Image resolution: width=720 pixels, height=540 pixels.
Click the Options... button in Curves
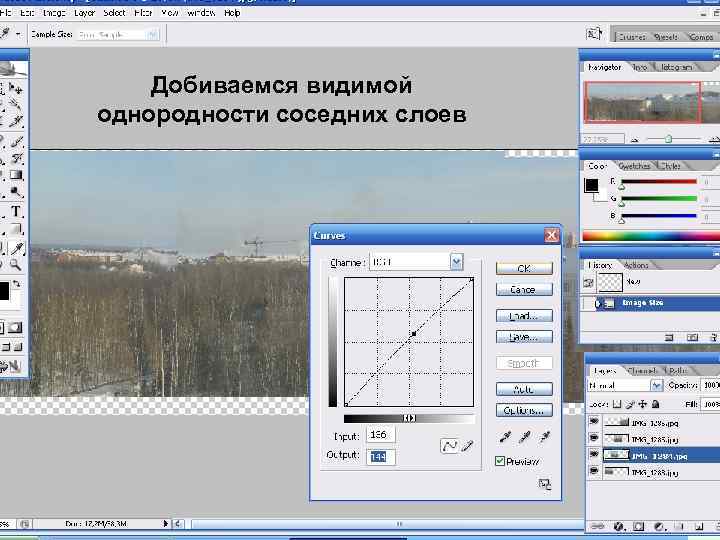point(524,411)
